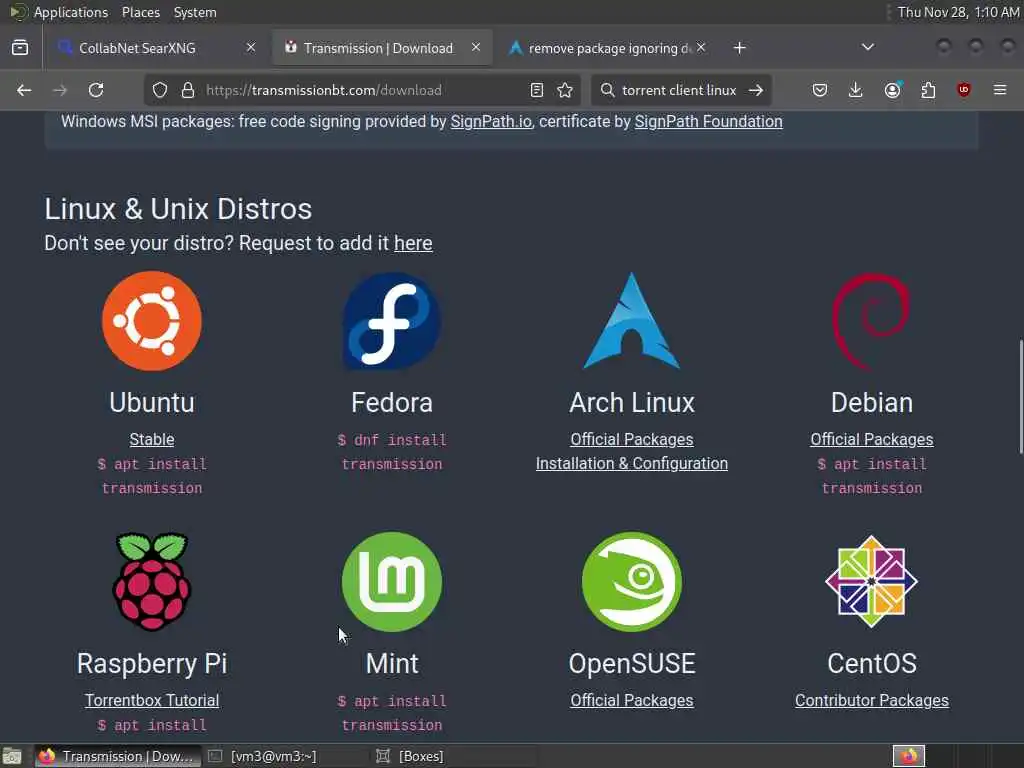Open the Pocket save icon
This screenshot has height=768, width=1024.
820,90
